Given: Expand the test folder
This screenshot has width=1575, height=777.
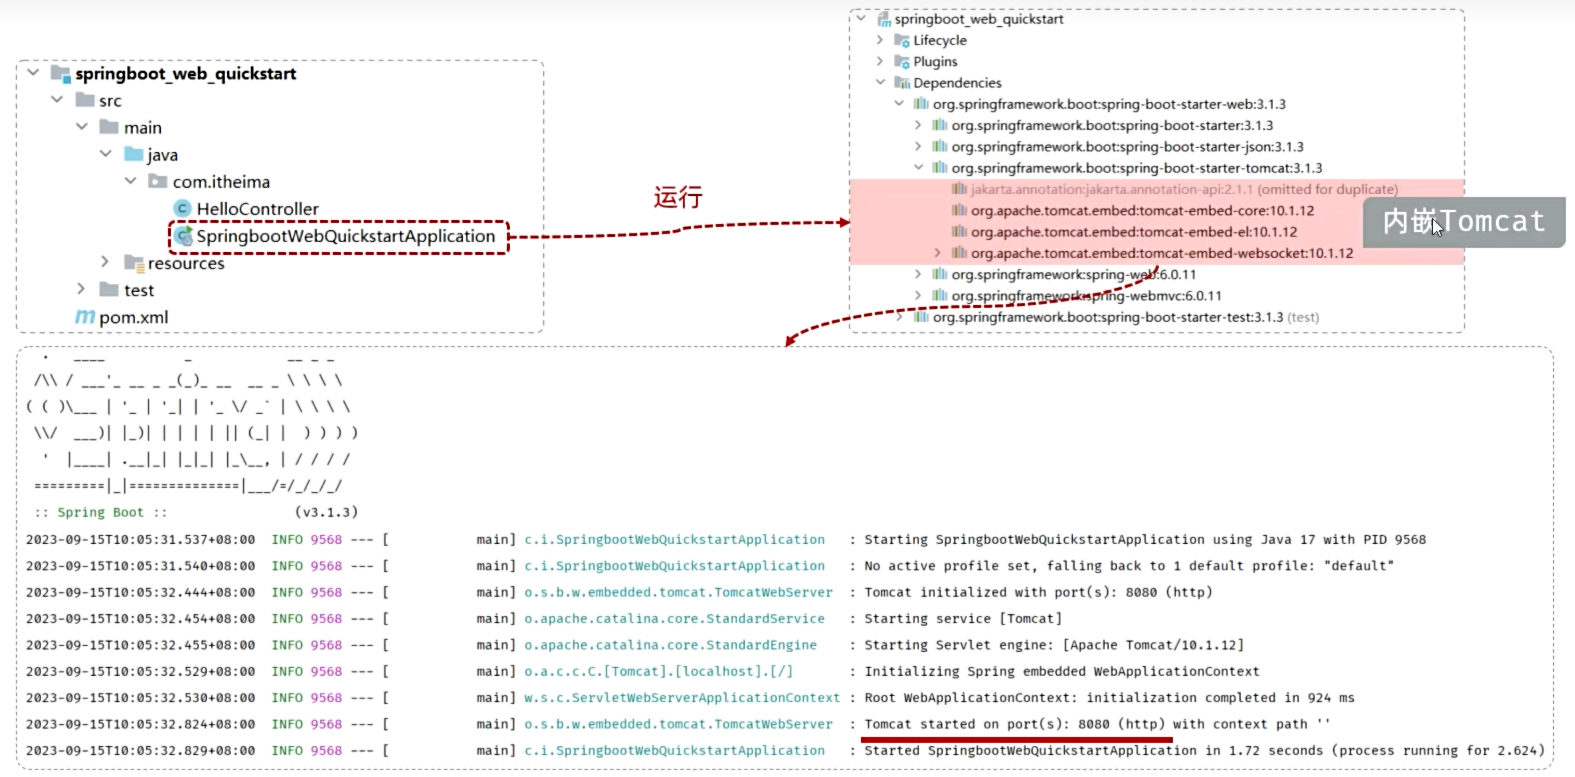Looking at the screenshot, I should (x=82, y=289).
